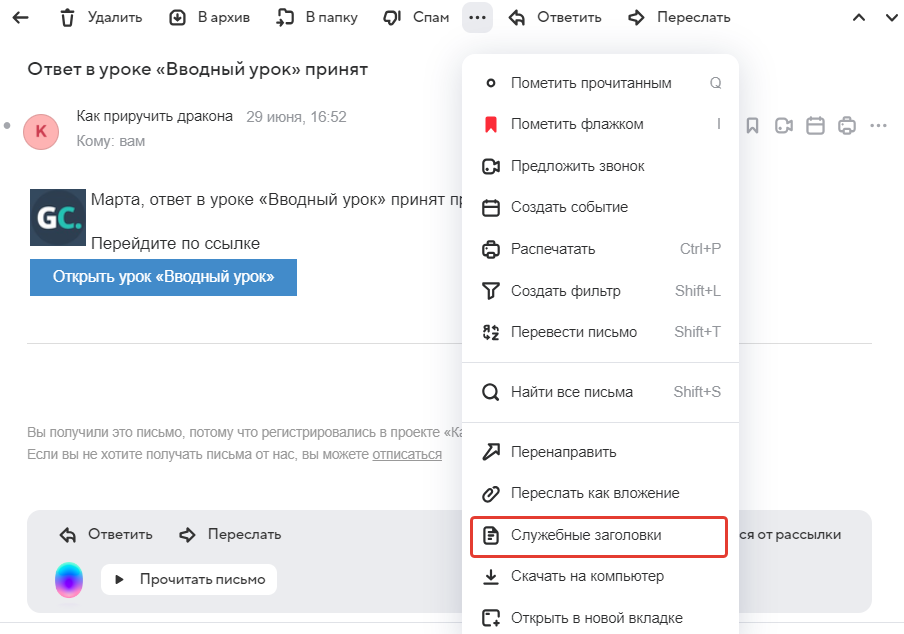Go to next email with down chevron
904x634 pixels.
[x=892, y=18]
